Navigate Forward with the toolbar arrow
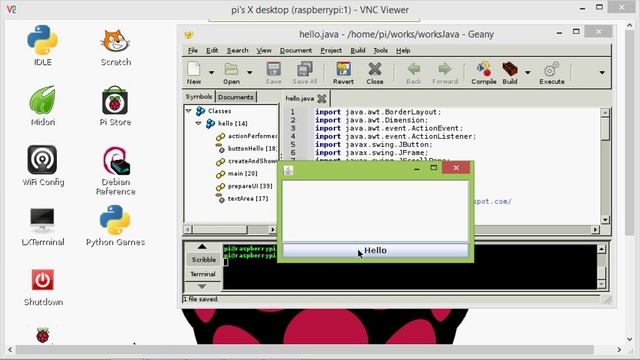The height and width of the screenshot is (360, 640). coord(445,73)
